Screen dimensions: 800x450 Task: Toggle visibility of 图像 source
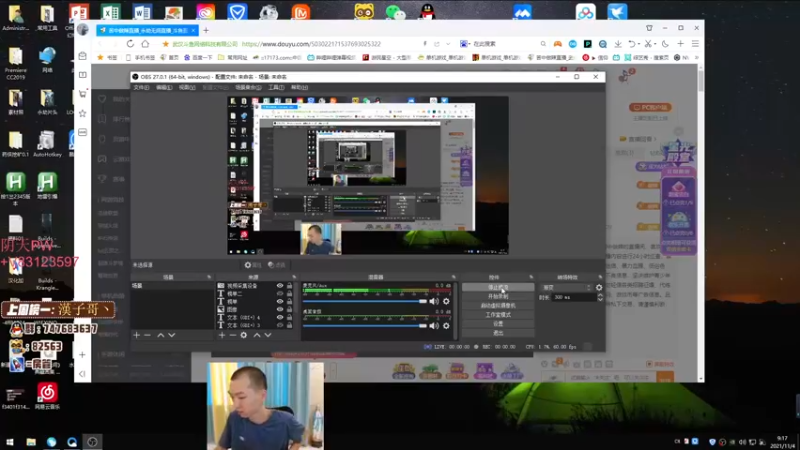point(280,309)
